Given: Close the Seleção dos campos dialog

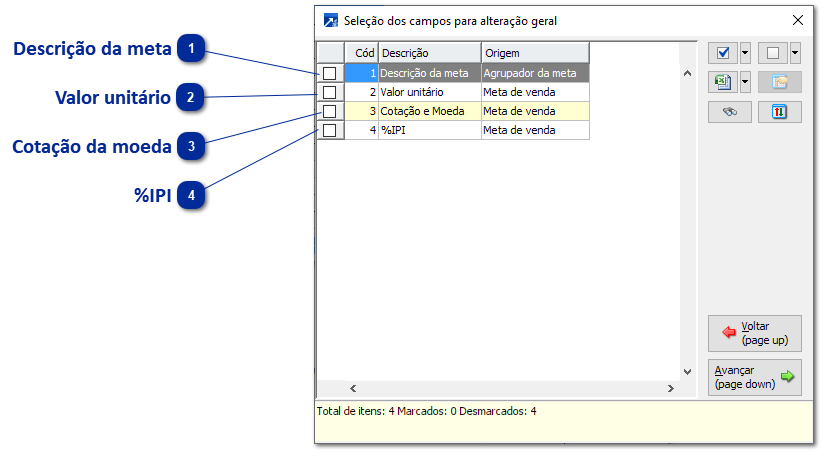Looking at the screenshot, I should tap(797, 20).
